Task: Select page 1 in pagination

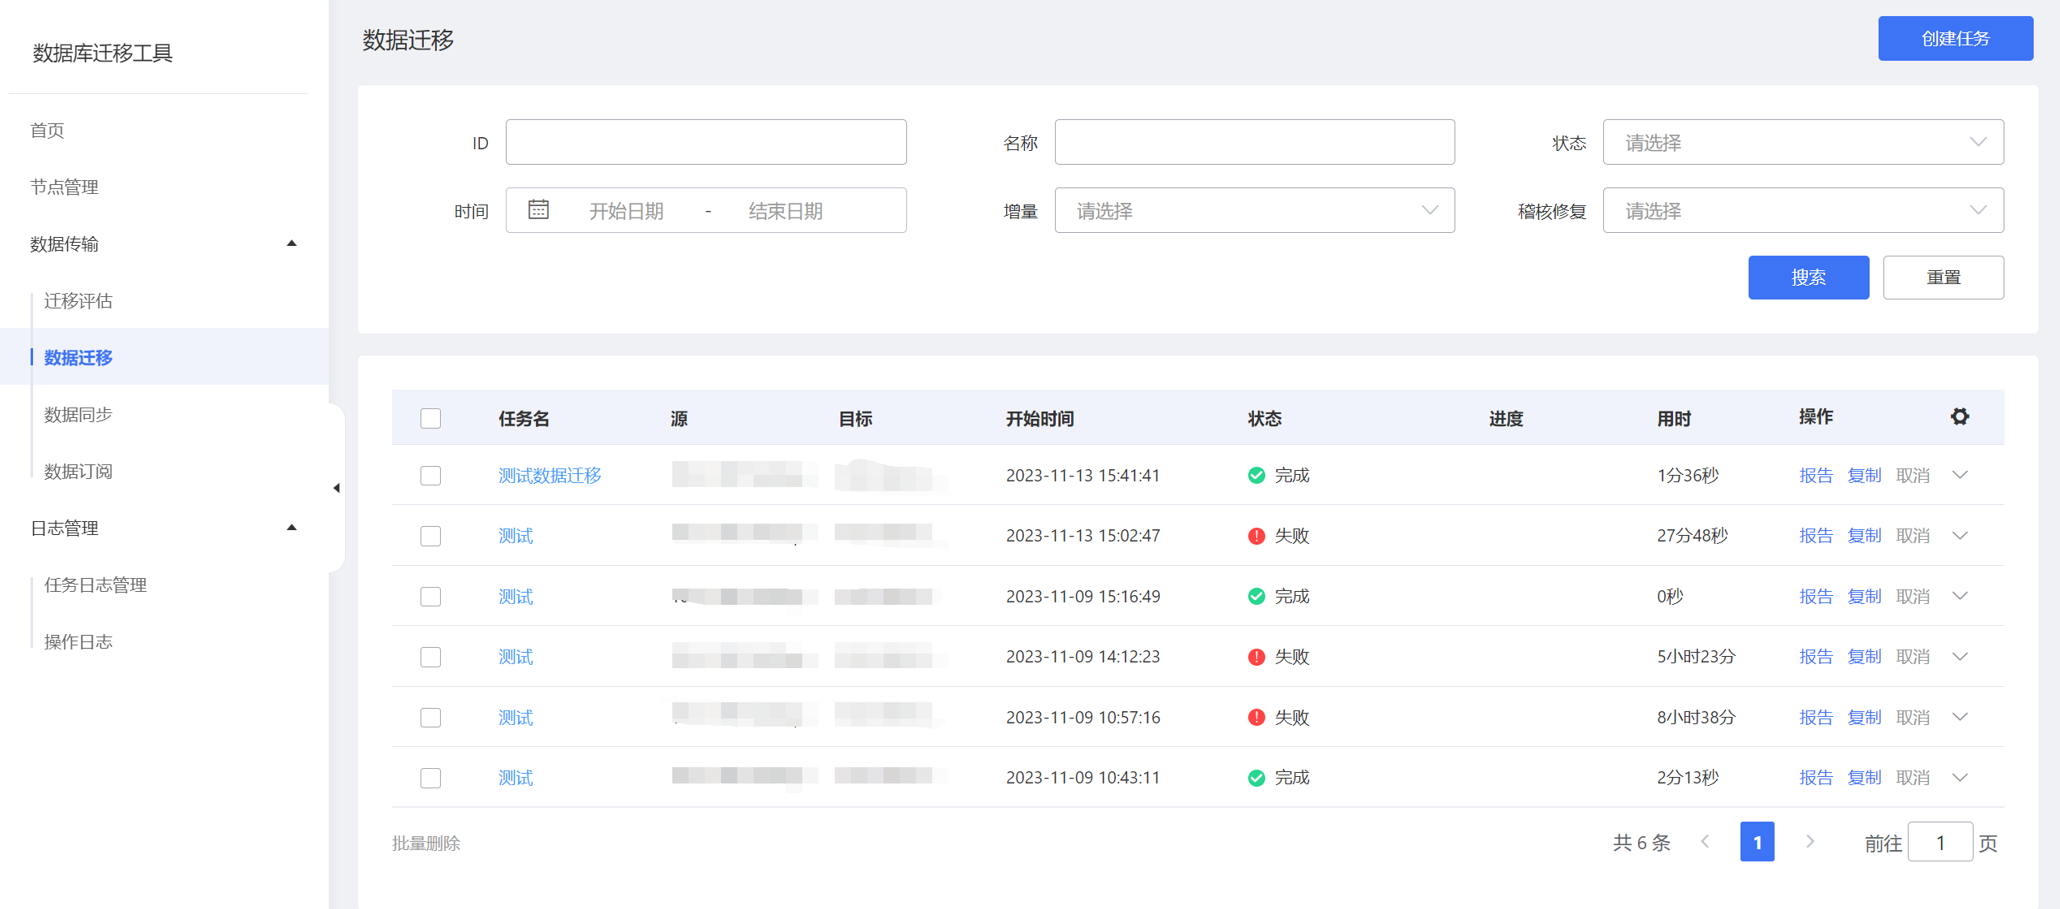Action: click(x=1757, y=842)
